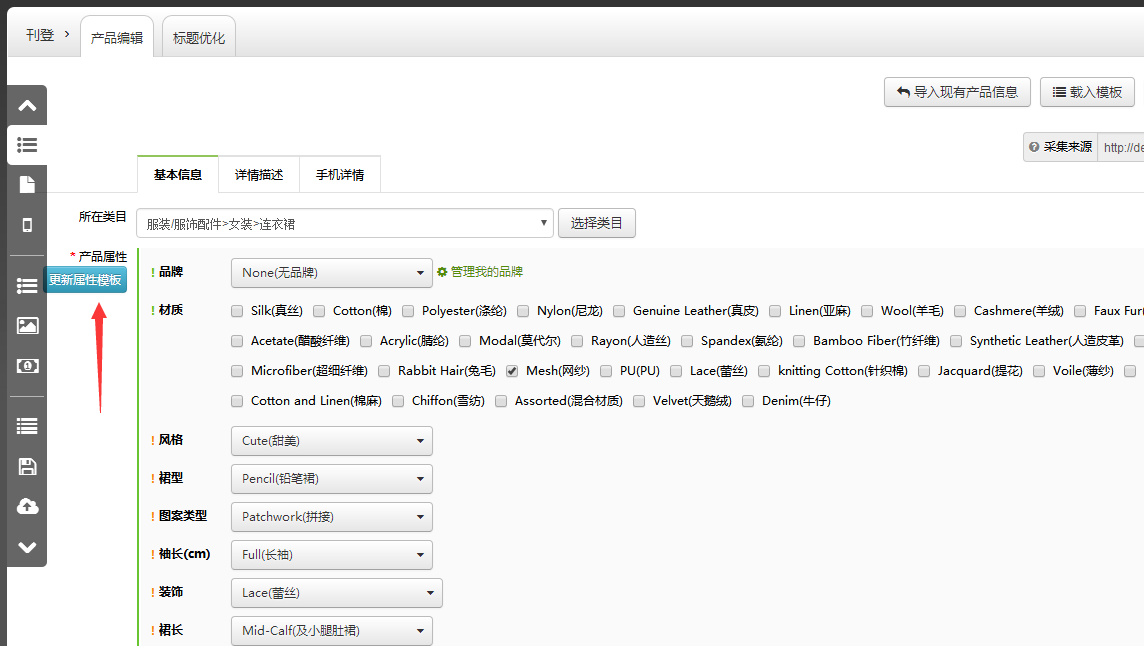
Task: Click the 更新属性模板 button
Action: [x=85, y=280]
